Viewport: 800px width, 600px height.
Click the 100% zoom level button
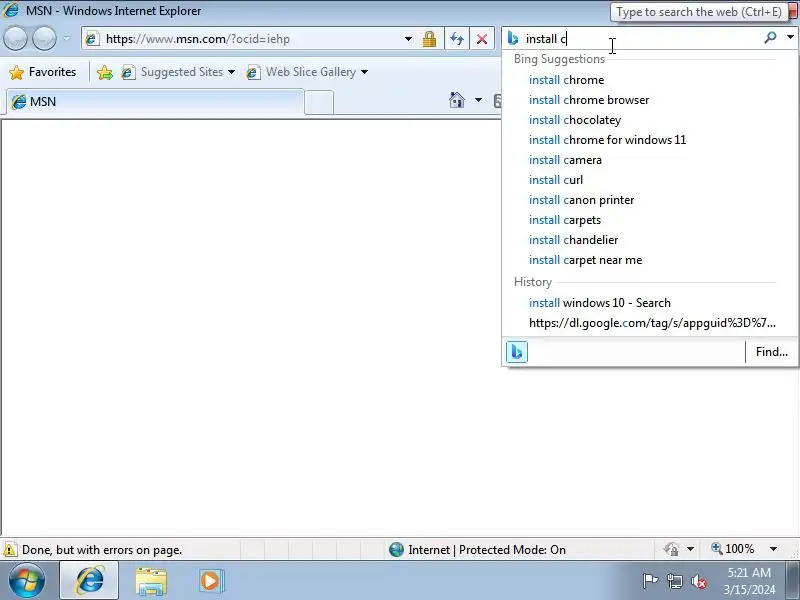[x=733, y=549]
